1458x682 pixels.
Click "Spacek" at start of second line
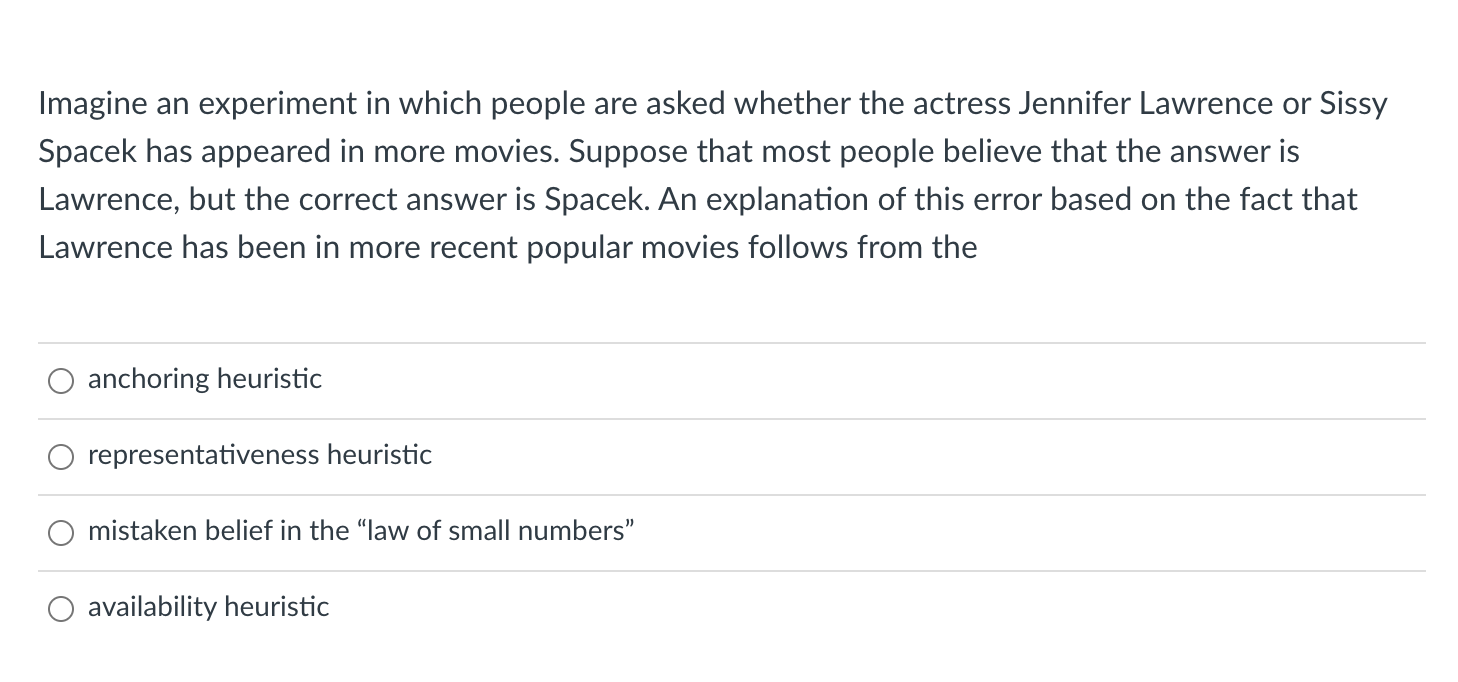tap(84, 152)
